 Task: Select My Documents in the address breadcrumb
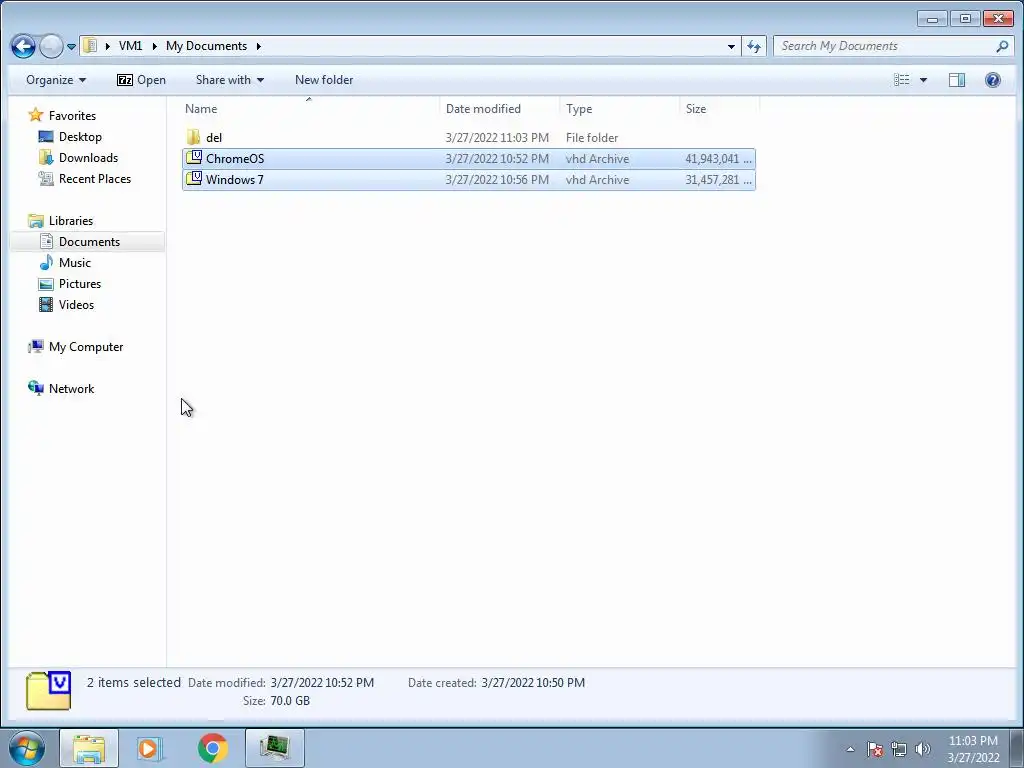click(206, 46)
